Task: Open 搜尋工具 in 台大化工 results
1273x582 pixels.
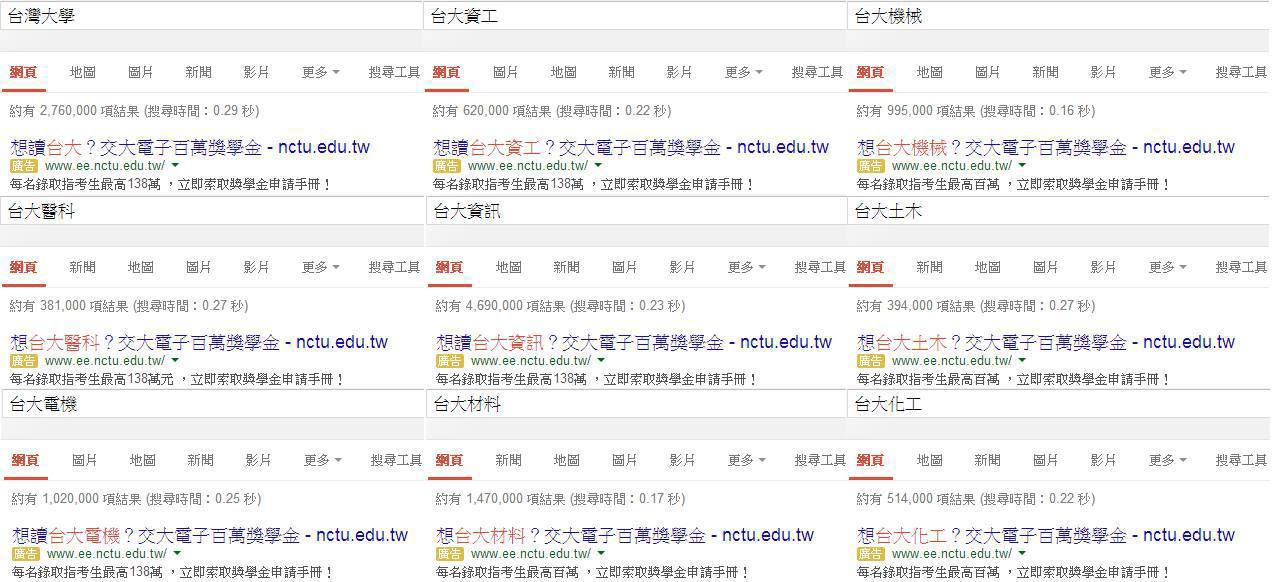Action: (x=1242, y=460)
